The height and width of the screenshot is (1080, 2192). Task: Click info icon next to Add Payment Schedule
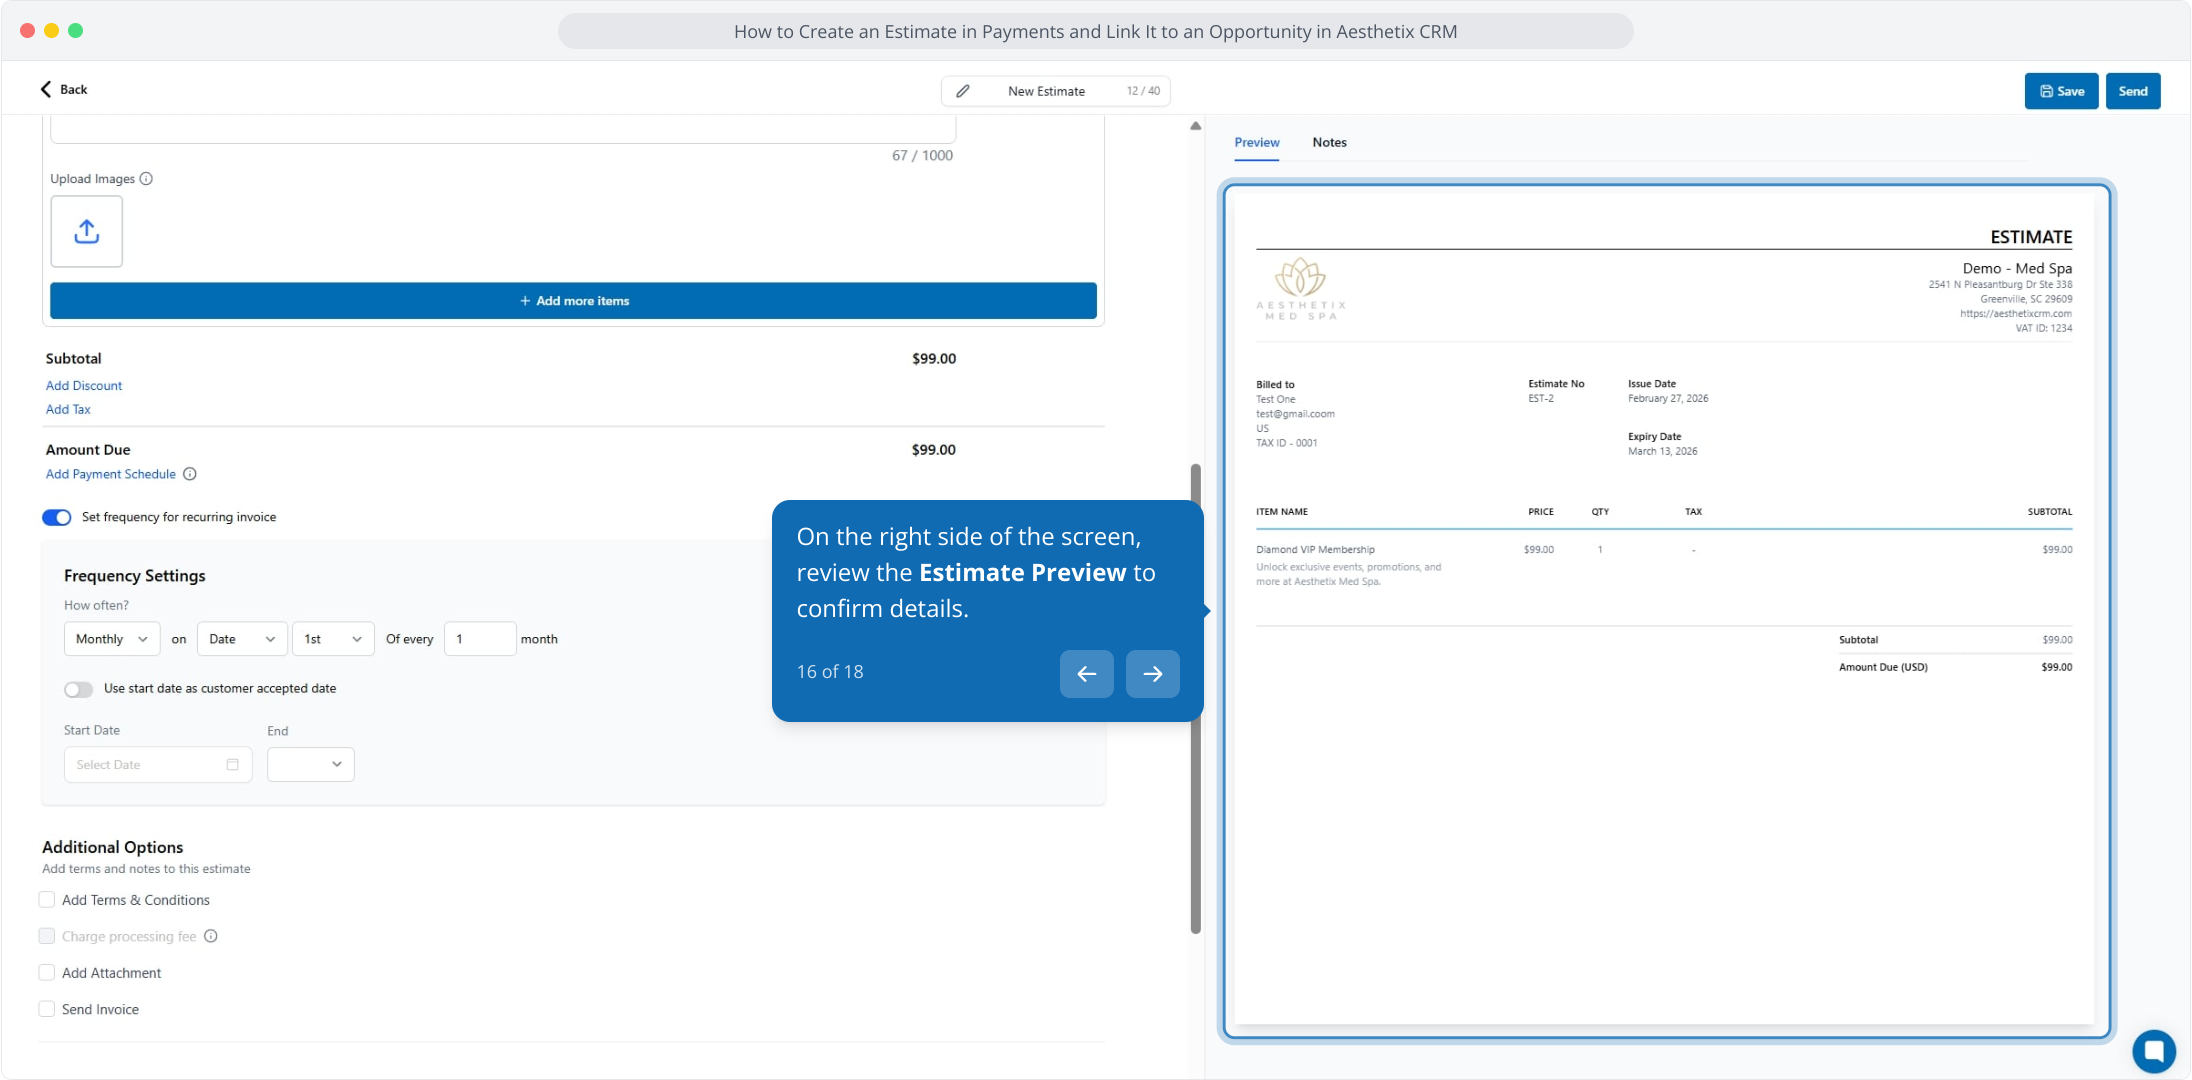pyautogui.click(x=190, y=474)
